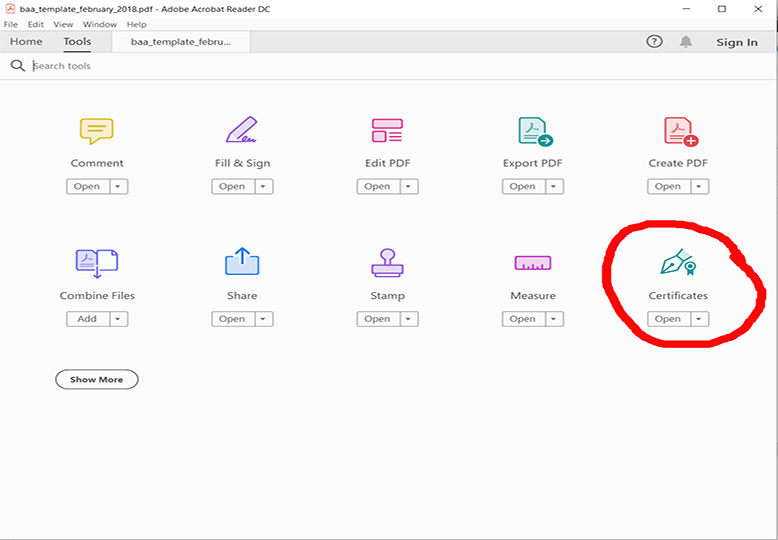
Task: Click the Fill & Sign label text
Action: (242, 163)
